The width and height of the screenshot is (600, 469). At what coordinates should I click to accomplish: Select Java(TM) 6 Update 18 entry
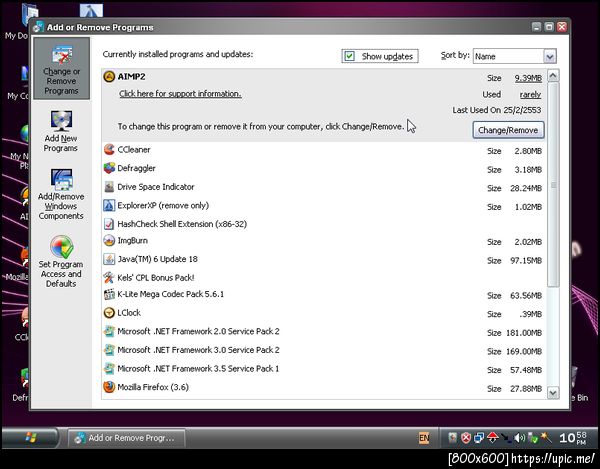324,259
